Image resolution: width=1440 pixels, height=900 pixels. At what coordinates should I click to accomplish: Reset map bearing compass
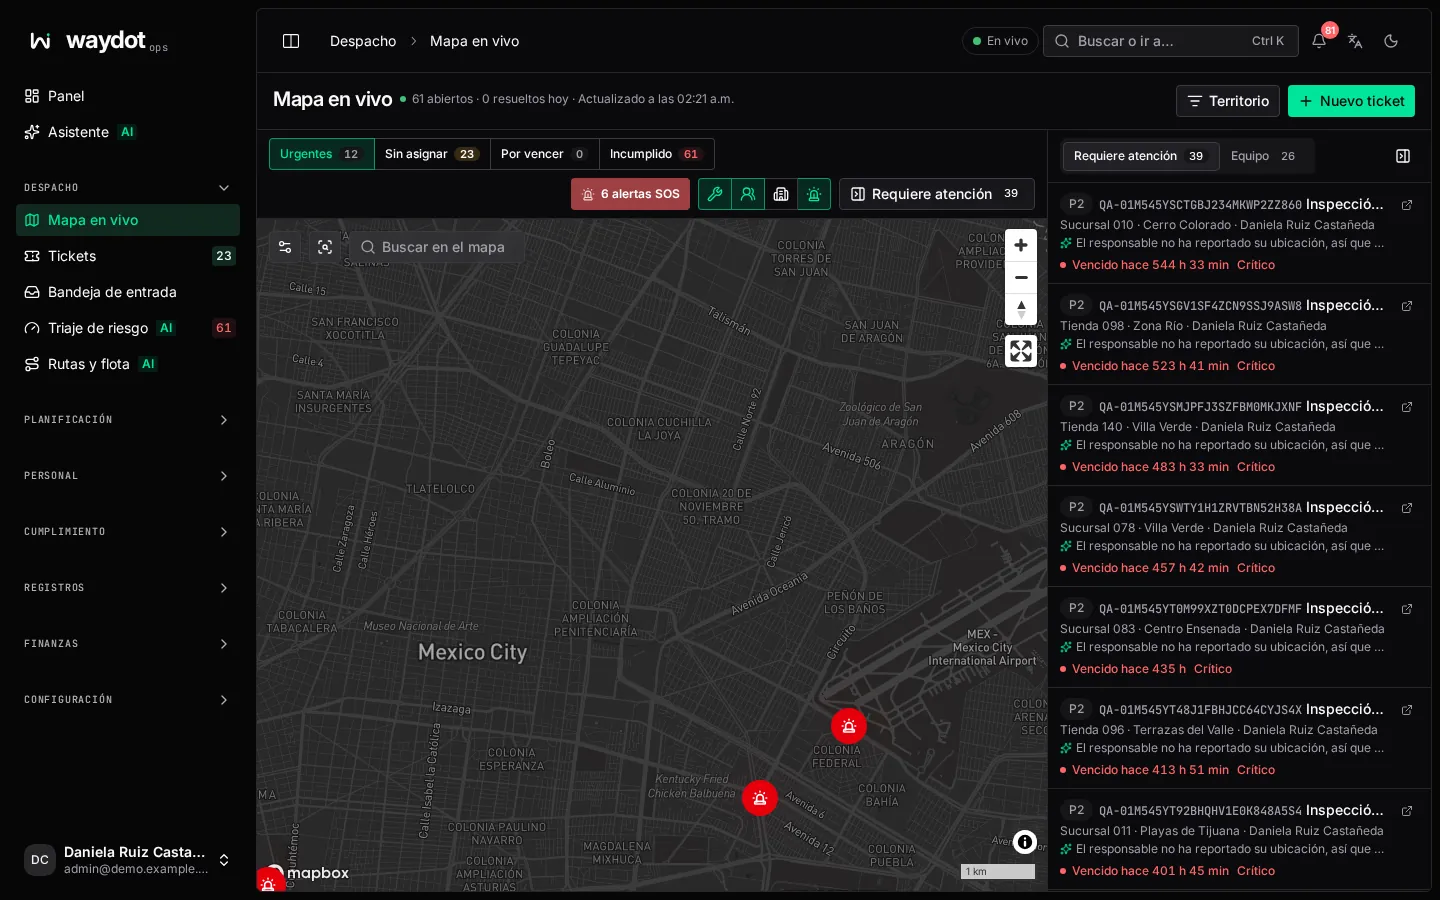tap(1021, 309)
